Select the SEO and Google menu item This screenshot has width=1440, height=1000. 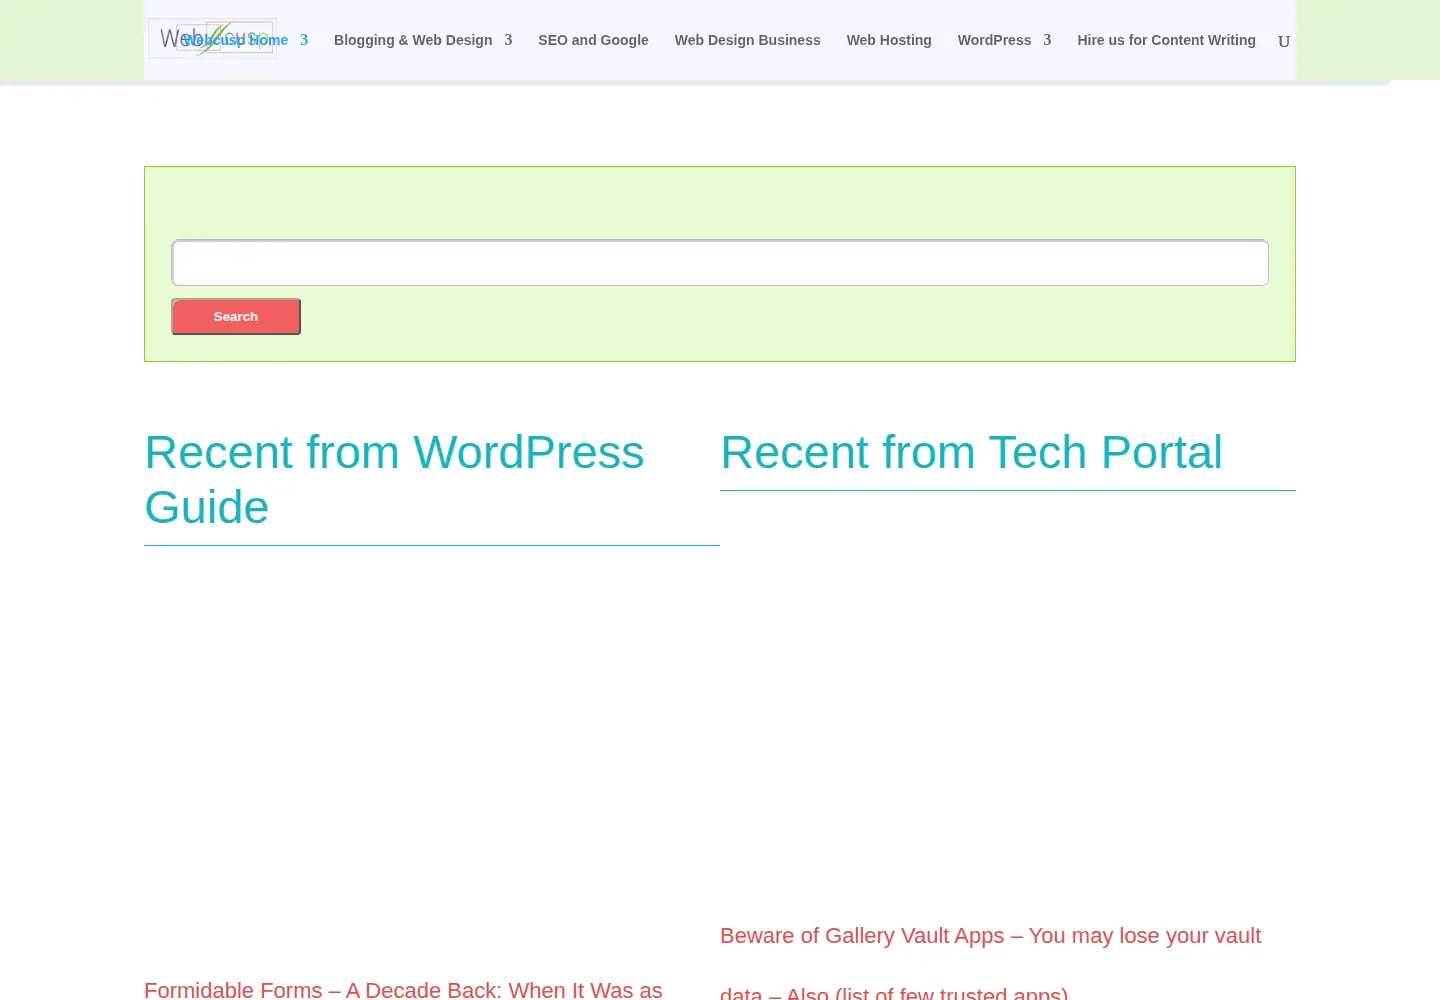tap(593, 40)
